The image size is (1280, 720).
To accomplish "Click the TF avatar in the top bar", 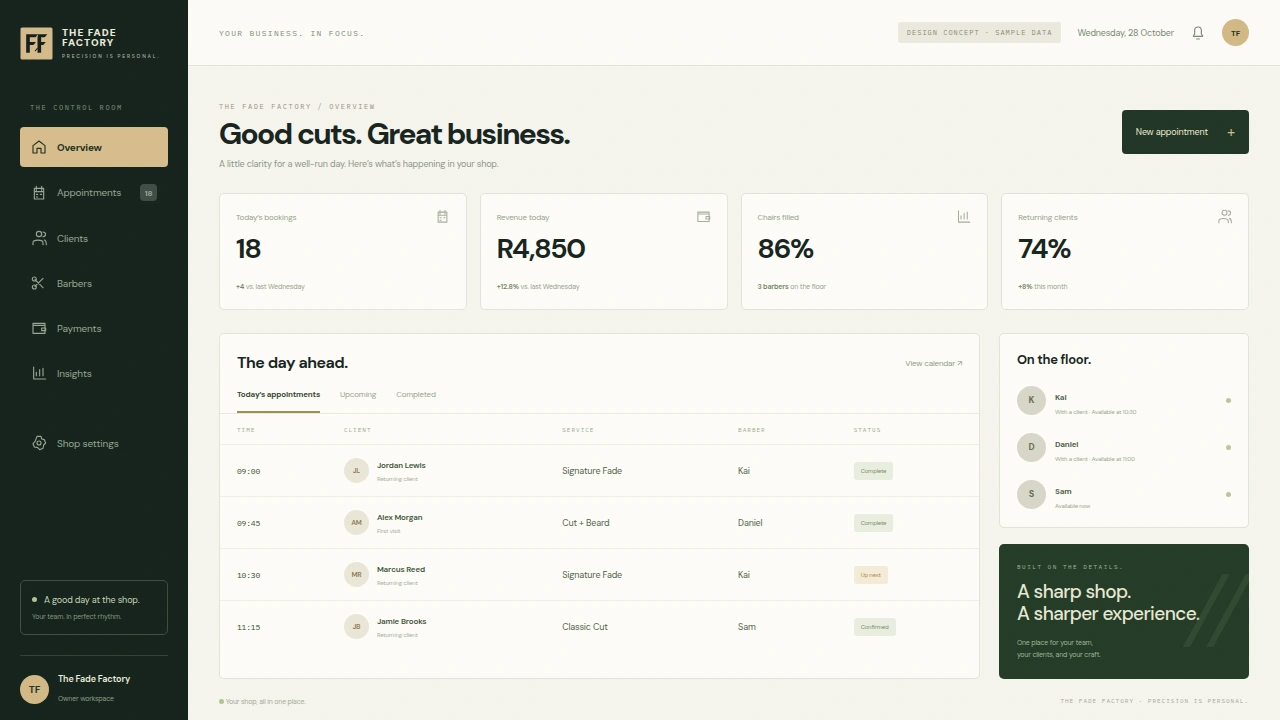I will point(1235,33).
